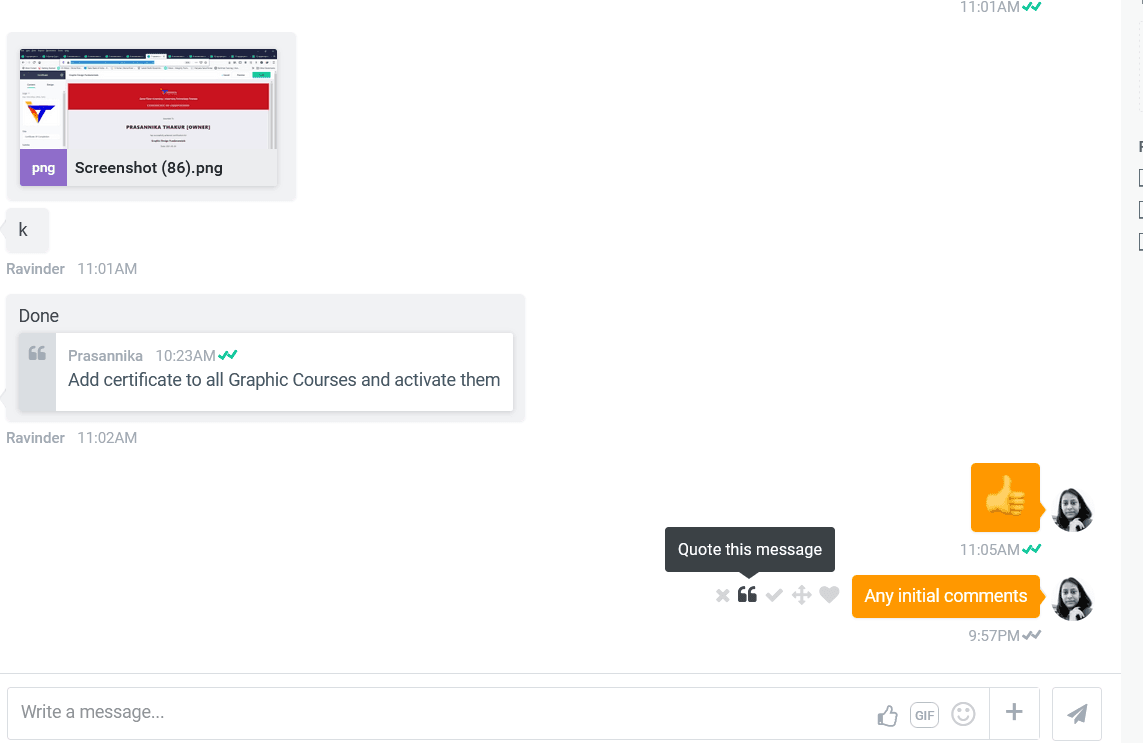This screenshot has width=1143, height=743.
Task: Like the "Any initial comments" message with the heart icon
Action: pyautogui.click(x=829, y=595)
